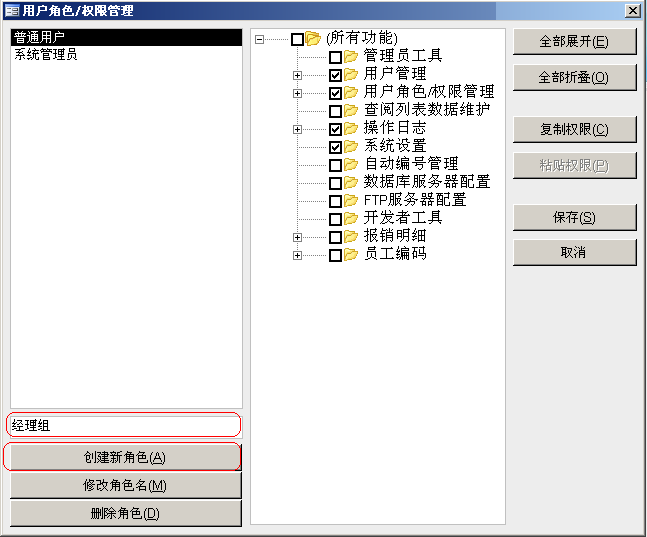Click the folder icon next to 开发者工具

coord(351,218)
